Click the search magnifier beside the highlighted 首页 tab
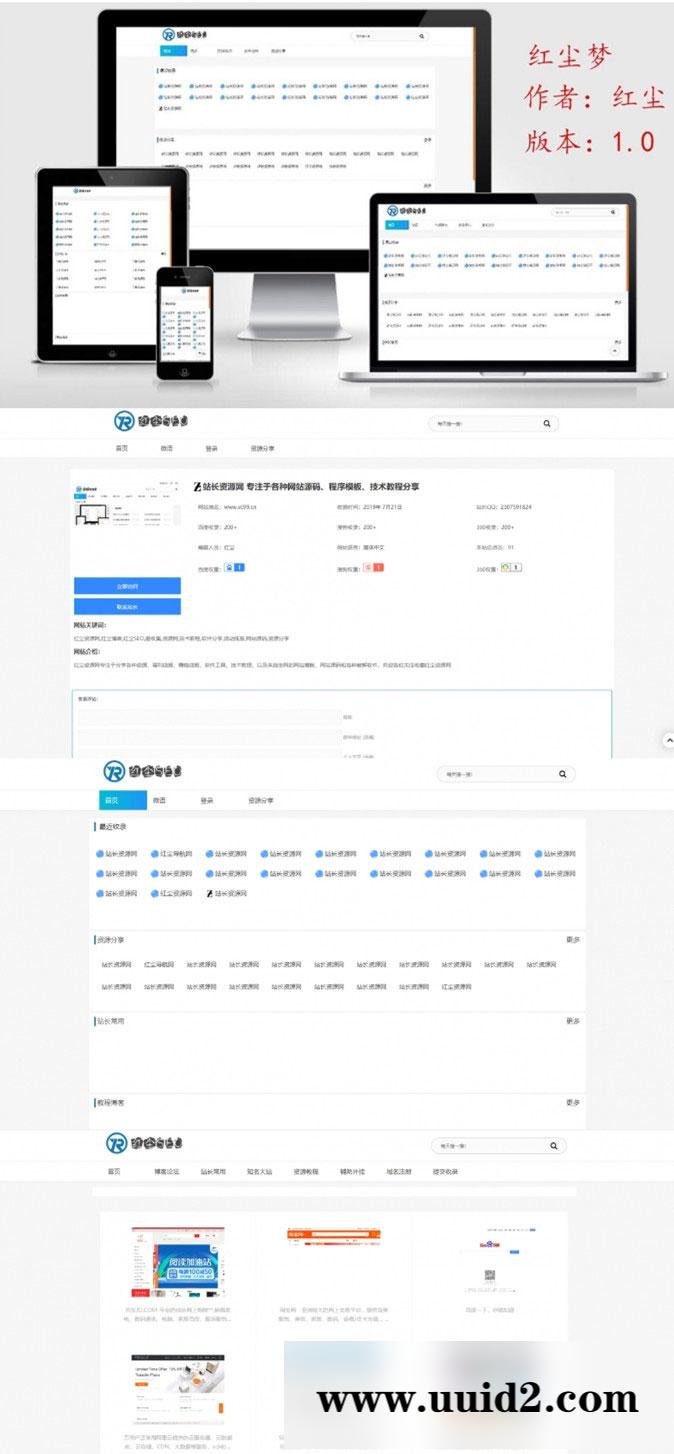The height and width of the screenshot is (1454, 674). point(562,773)
